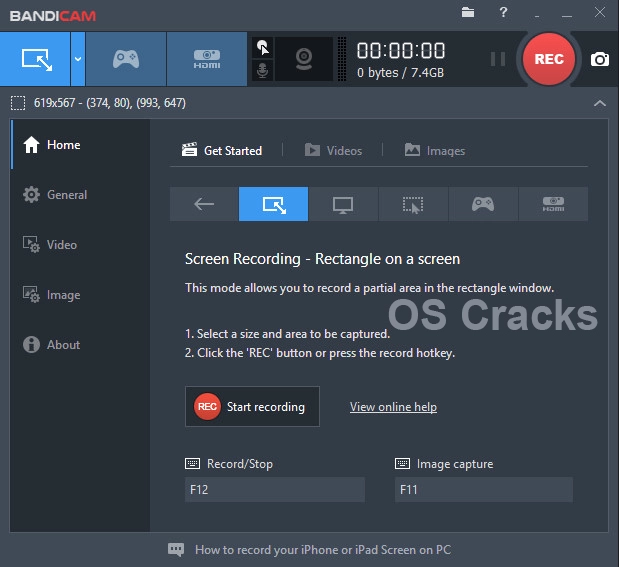Toggle the microphone recording icon
The image size is (619, 567).
263,70
